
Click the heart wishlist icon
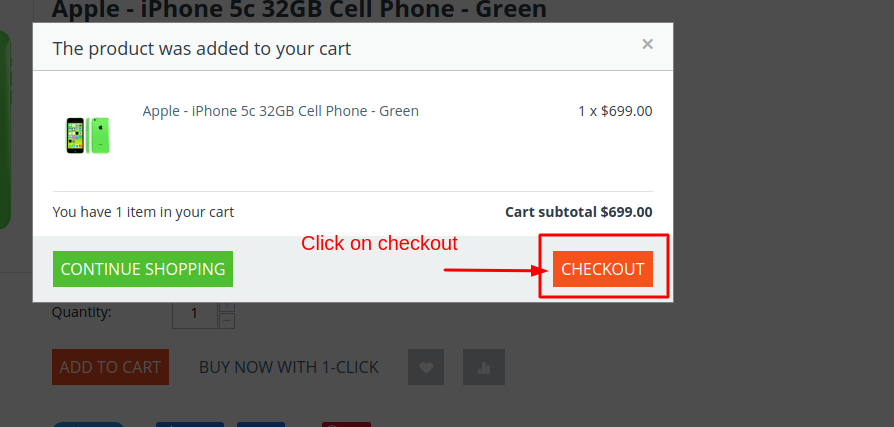(425, 367)
